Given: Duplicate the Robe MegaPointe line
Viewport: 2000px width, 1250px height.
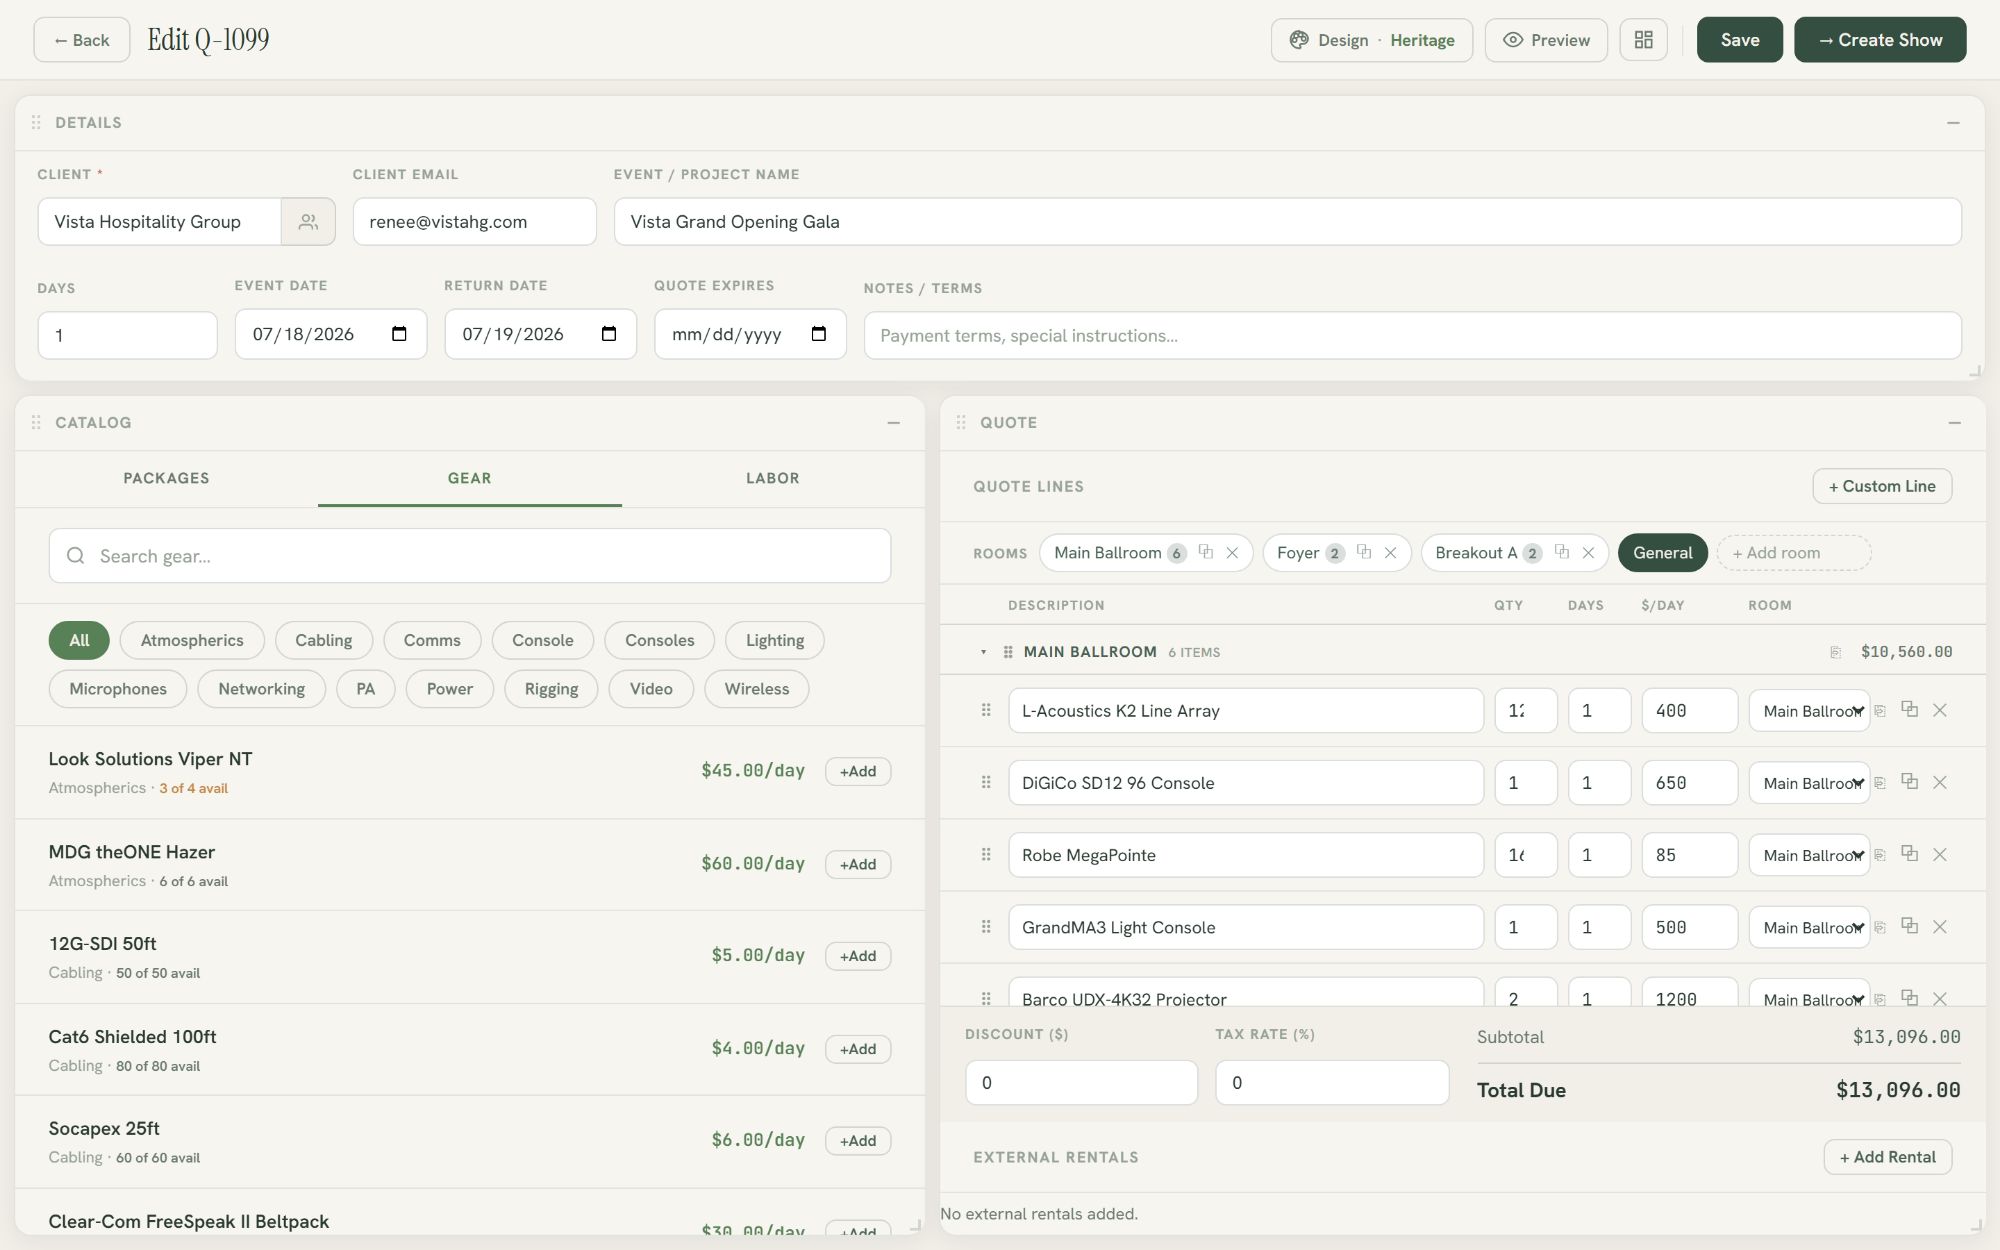Looking at the screenshot, I should click(1909, 853).
